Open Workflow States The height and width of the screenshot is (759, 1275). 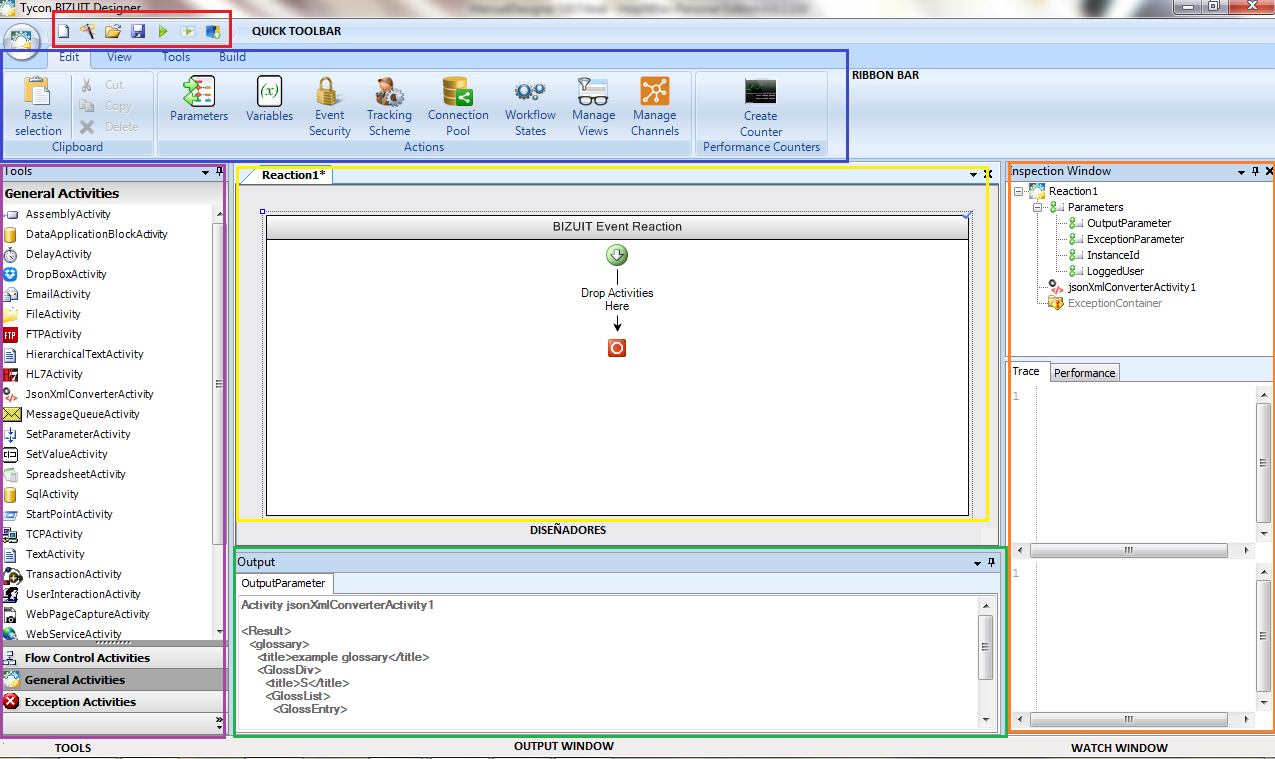tap(530, 107)
